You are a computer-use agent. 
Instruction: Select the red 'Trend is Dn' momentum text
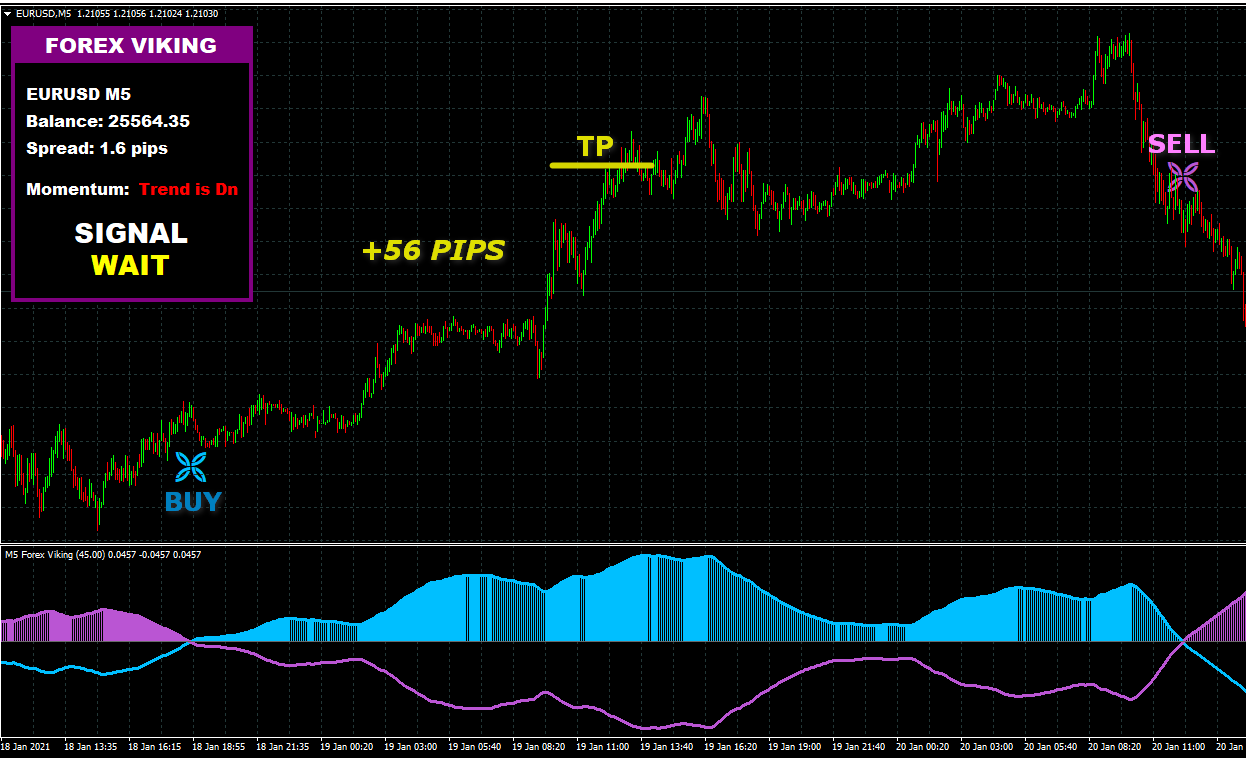pos(189,189)
